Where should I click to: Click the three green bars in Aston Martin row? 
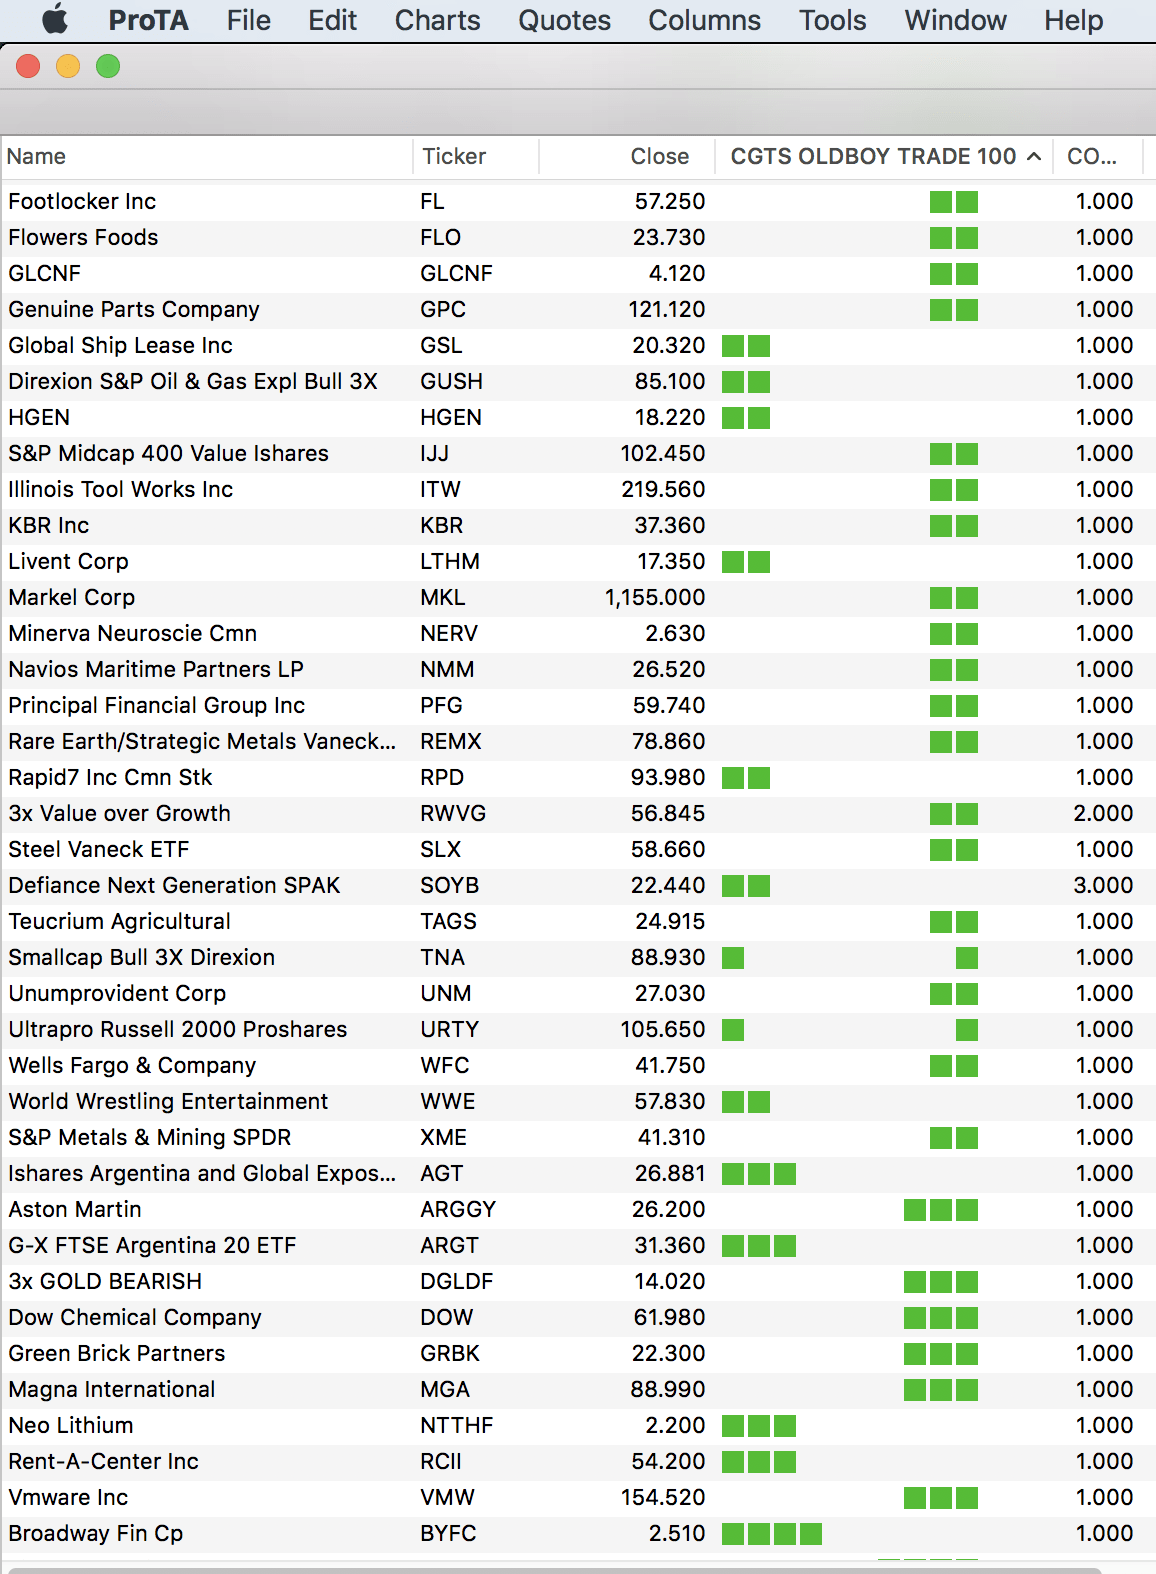tap(941, 1210)
